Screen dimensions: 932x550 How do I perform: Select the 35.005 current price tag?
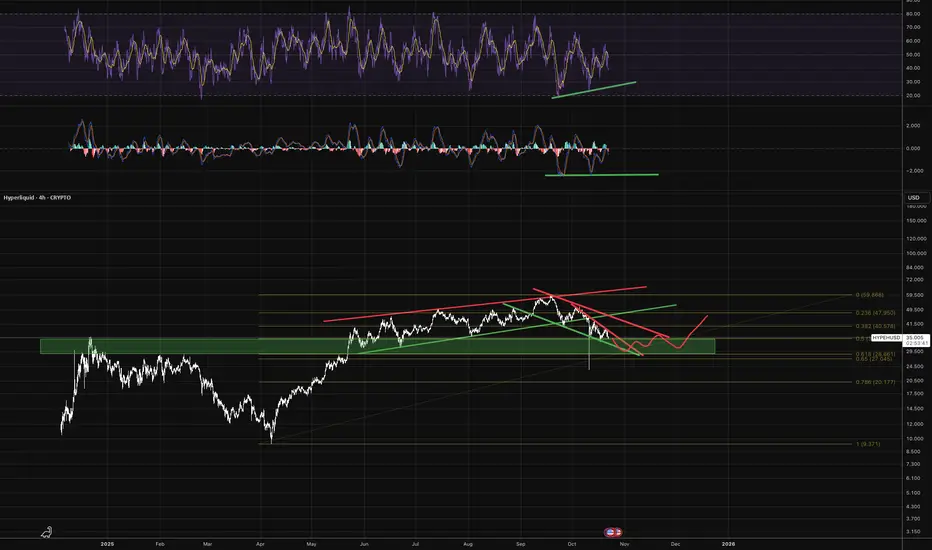coord(915,337)
